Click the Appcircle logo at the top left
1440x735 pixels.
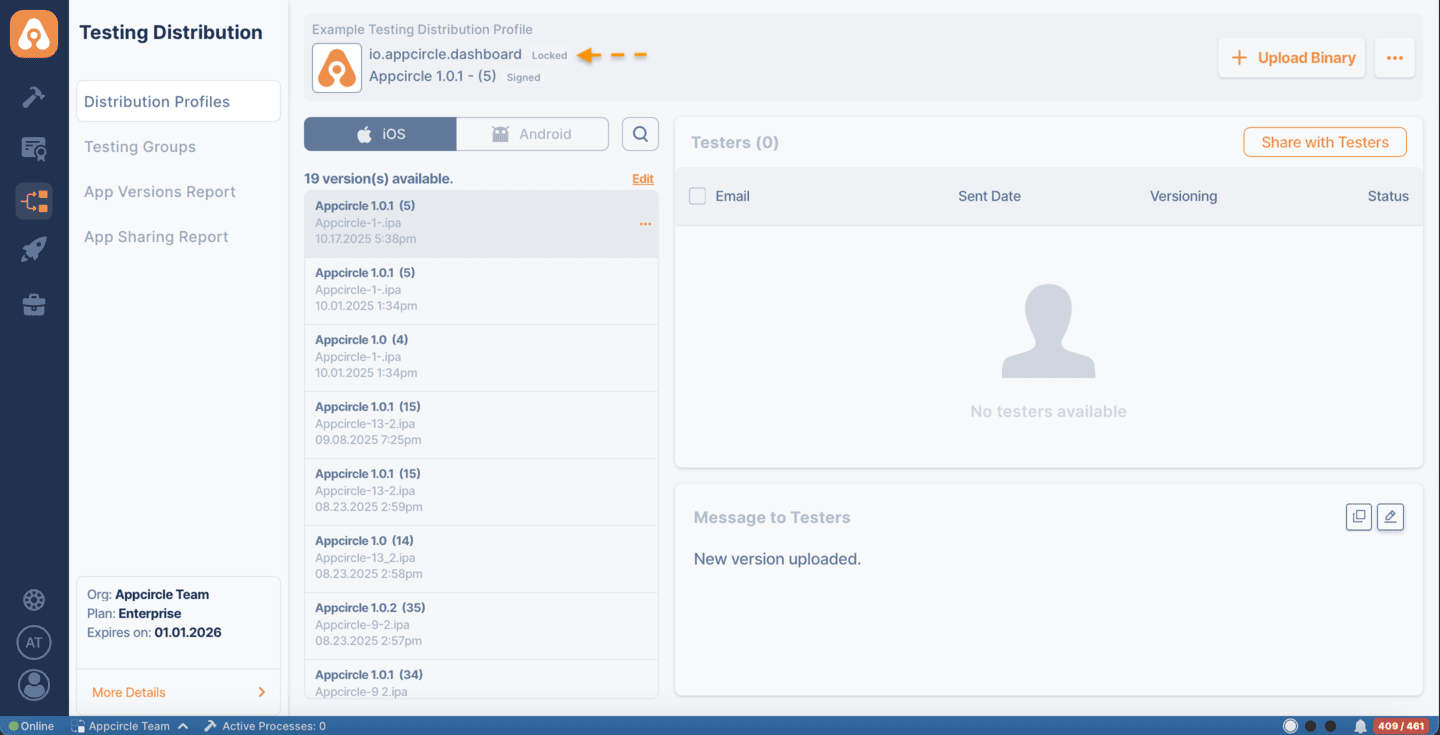pyautogui.click(x=33, y=32)
